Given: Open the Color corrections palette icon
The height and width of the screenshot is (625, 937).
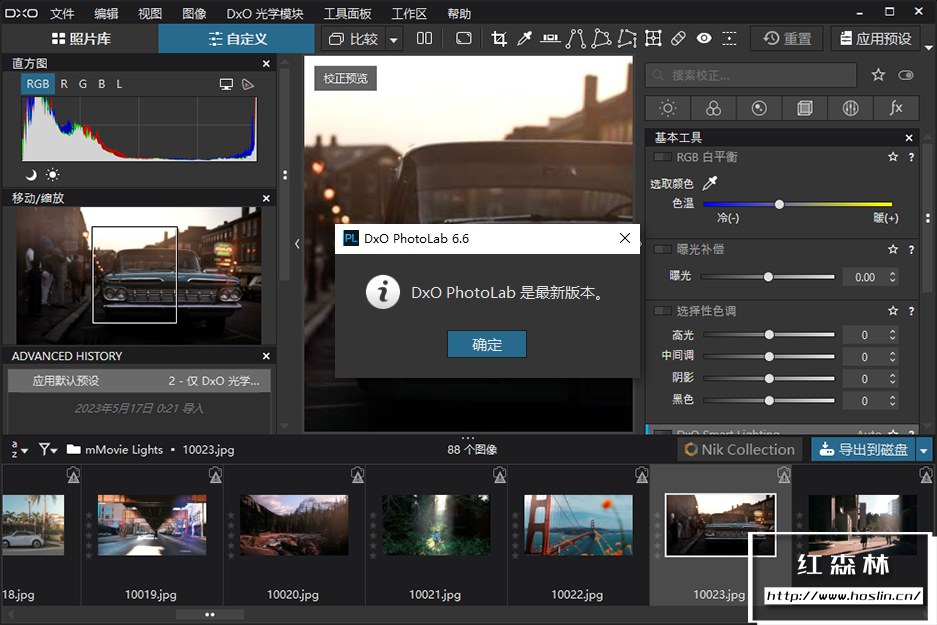Looking at the screenshot, I should (x=713, y=108).
